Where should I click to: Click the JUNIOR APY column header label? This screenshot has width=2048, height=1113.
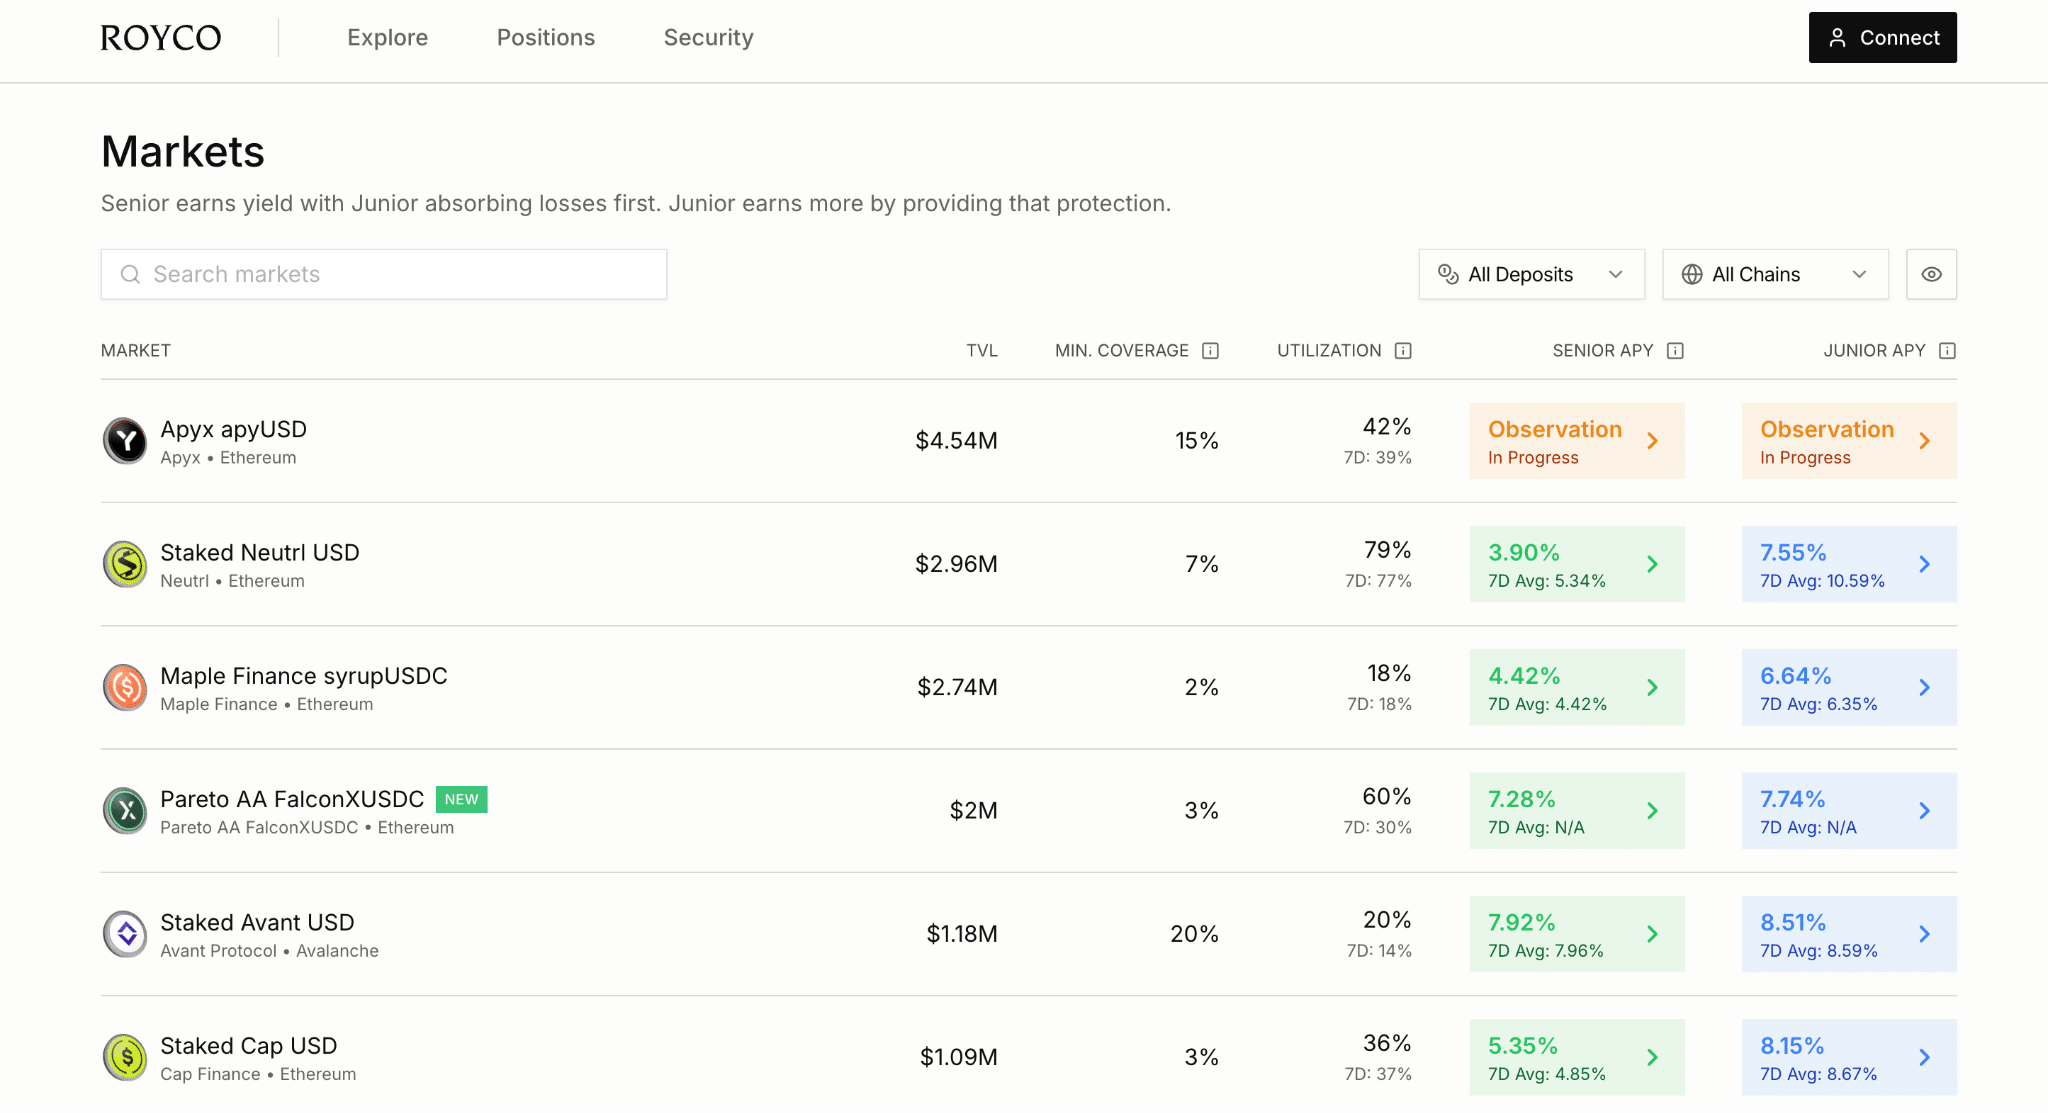(1874, 351)
